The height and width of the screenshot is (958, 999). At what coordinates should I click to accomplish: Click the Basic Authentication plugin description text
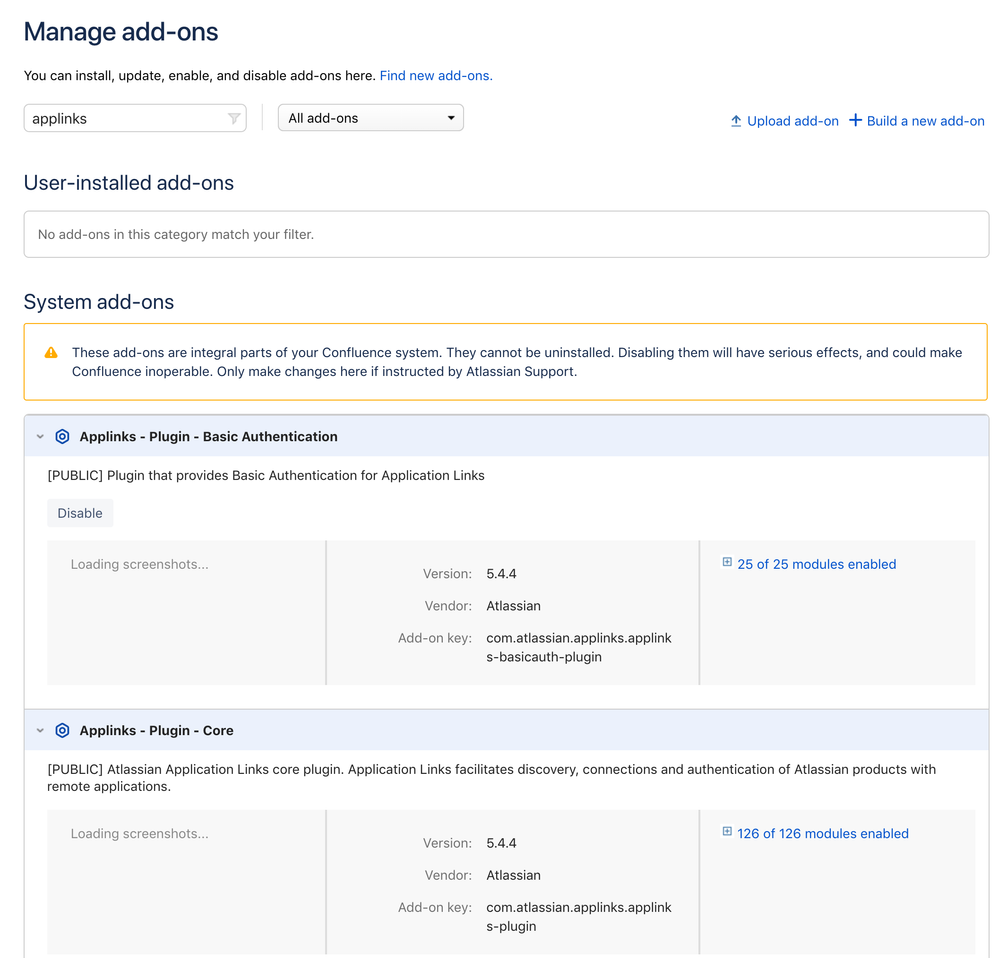point(266,475)
